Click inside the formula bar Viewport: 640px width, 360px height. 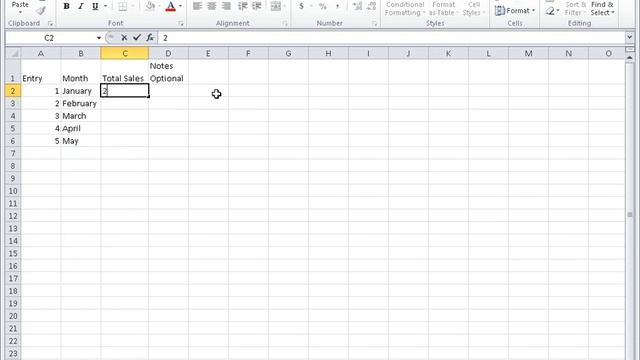coord(391,38)
